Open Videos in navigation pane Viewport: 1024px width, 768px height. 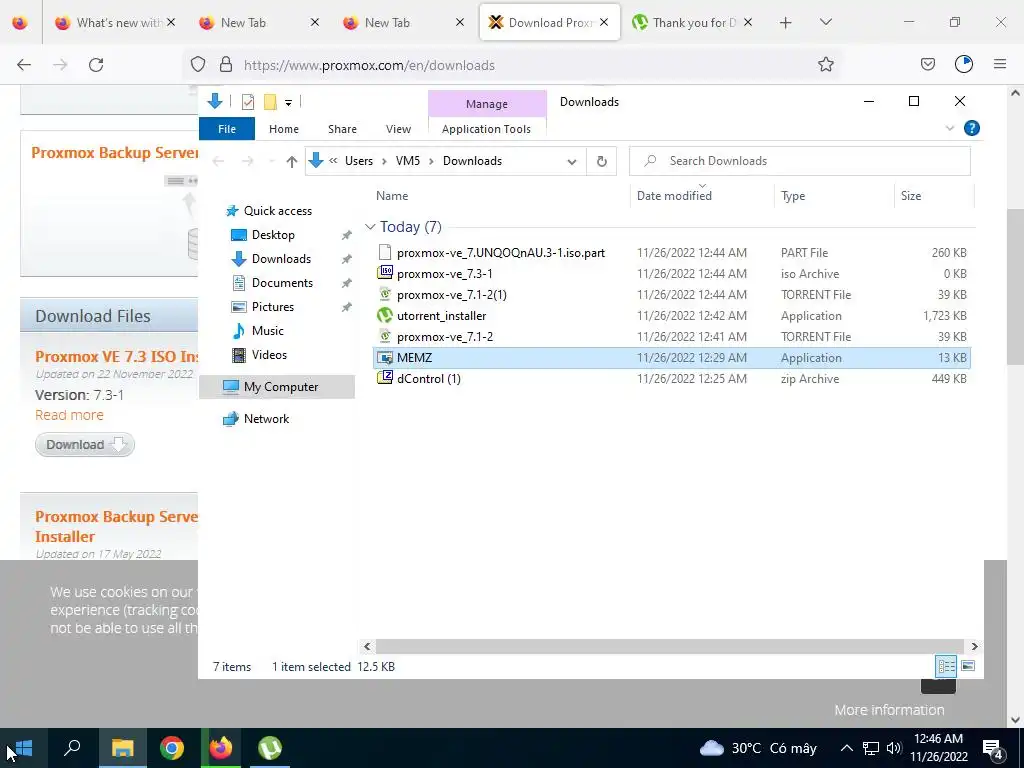point(269,355)
